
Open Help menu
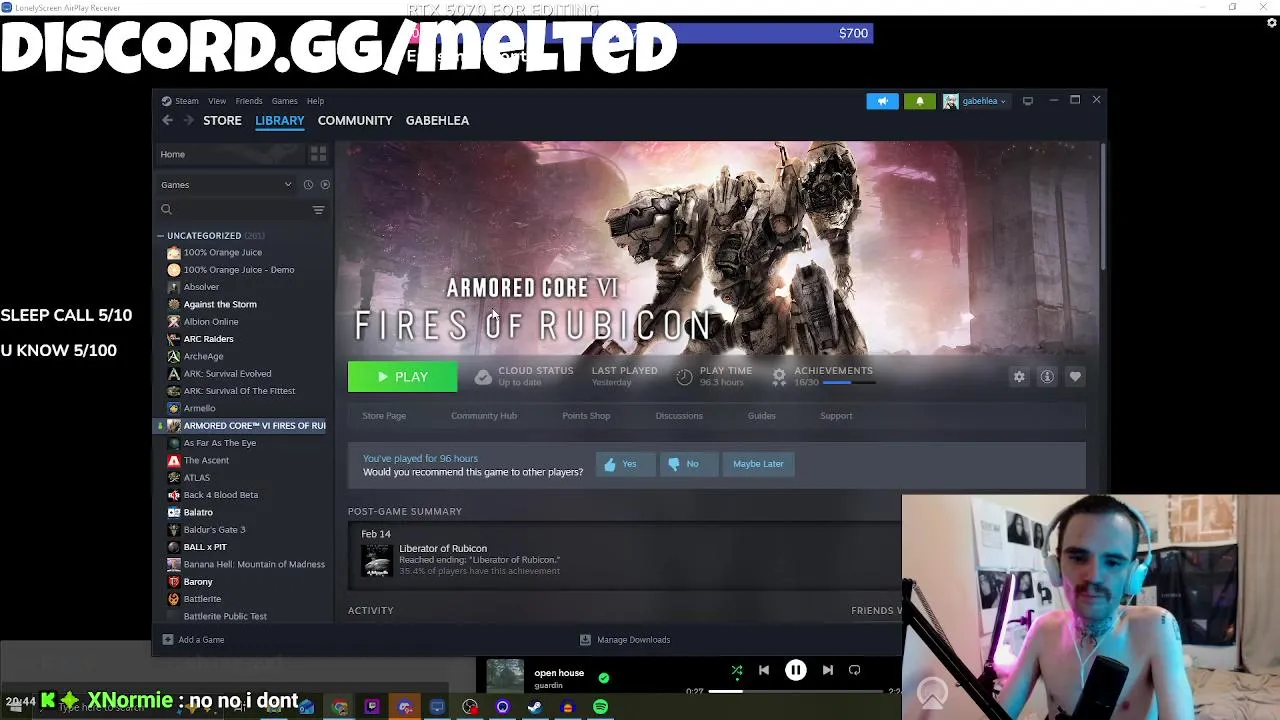(315, 101)
